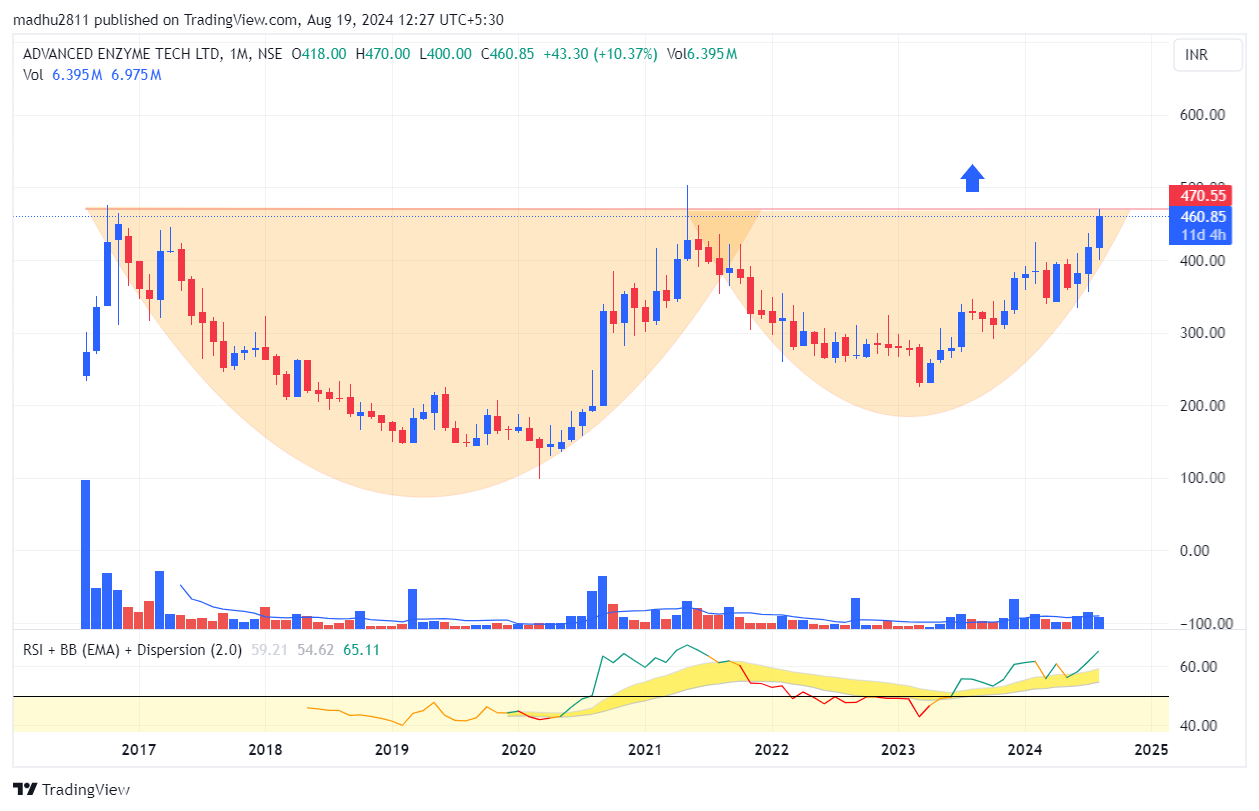
Task: Click the 400.00 price axis label
Action: click(x=1202, y=260)
